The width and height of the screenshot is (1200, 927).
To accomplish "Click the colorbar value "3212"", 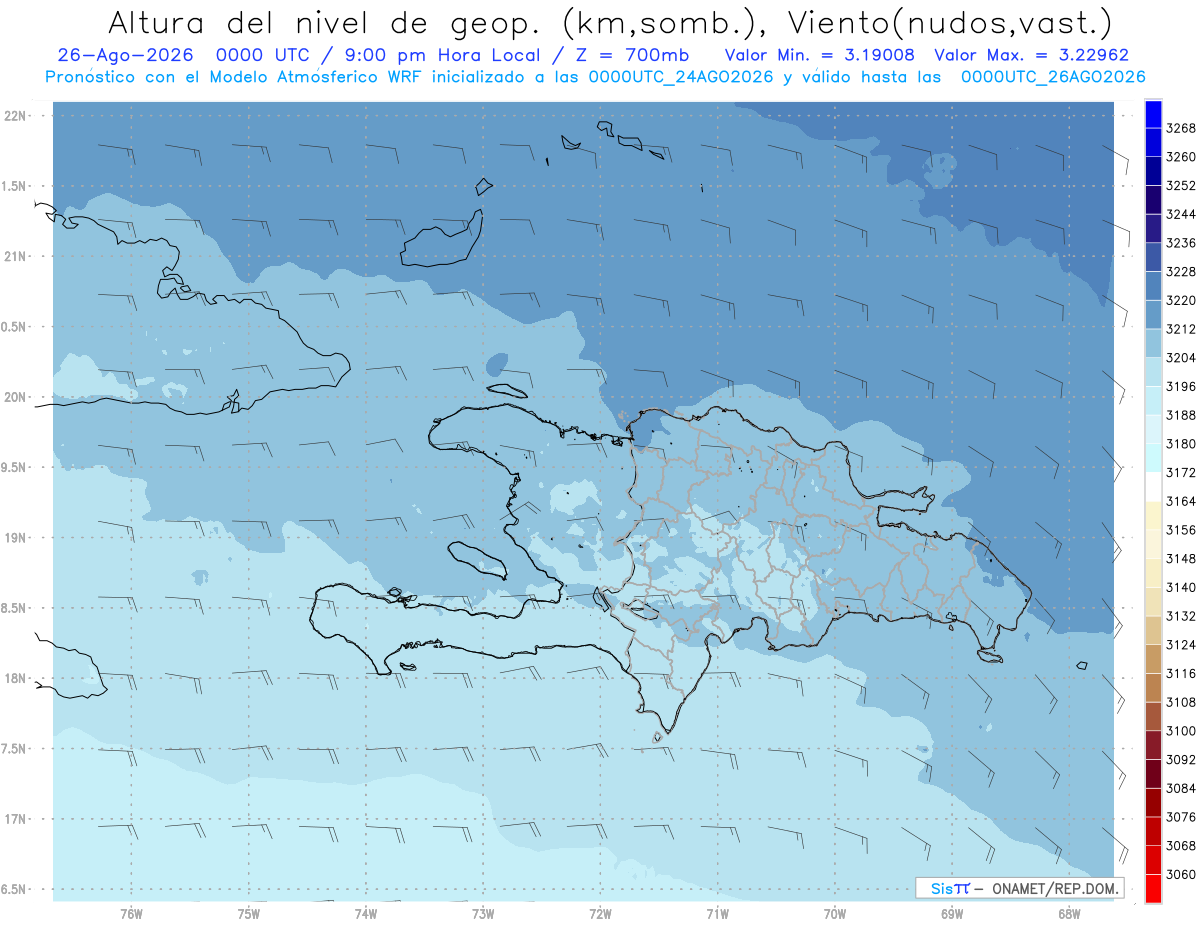I will click(1181, 329).
